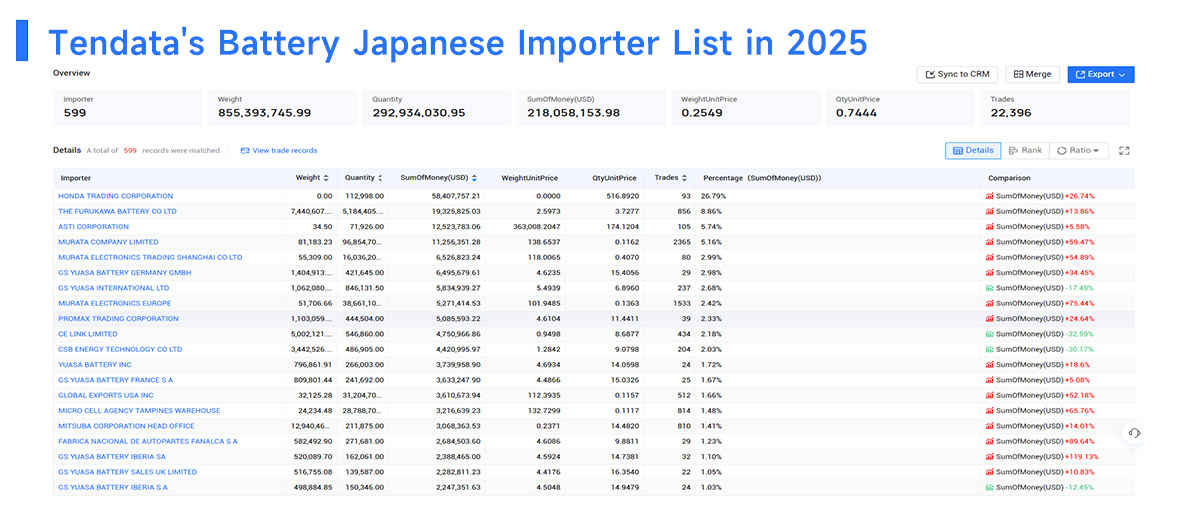Click the Merge button
Screen dimensions: 1190x510
pos(1032,74)
